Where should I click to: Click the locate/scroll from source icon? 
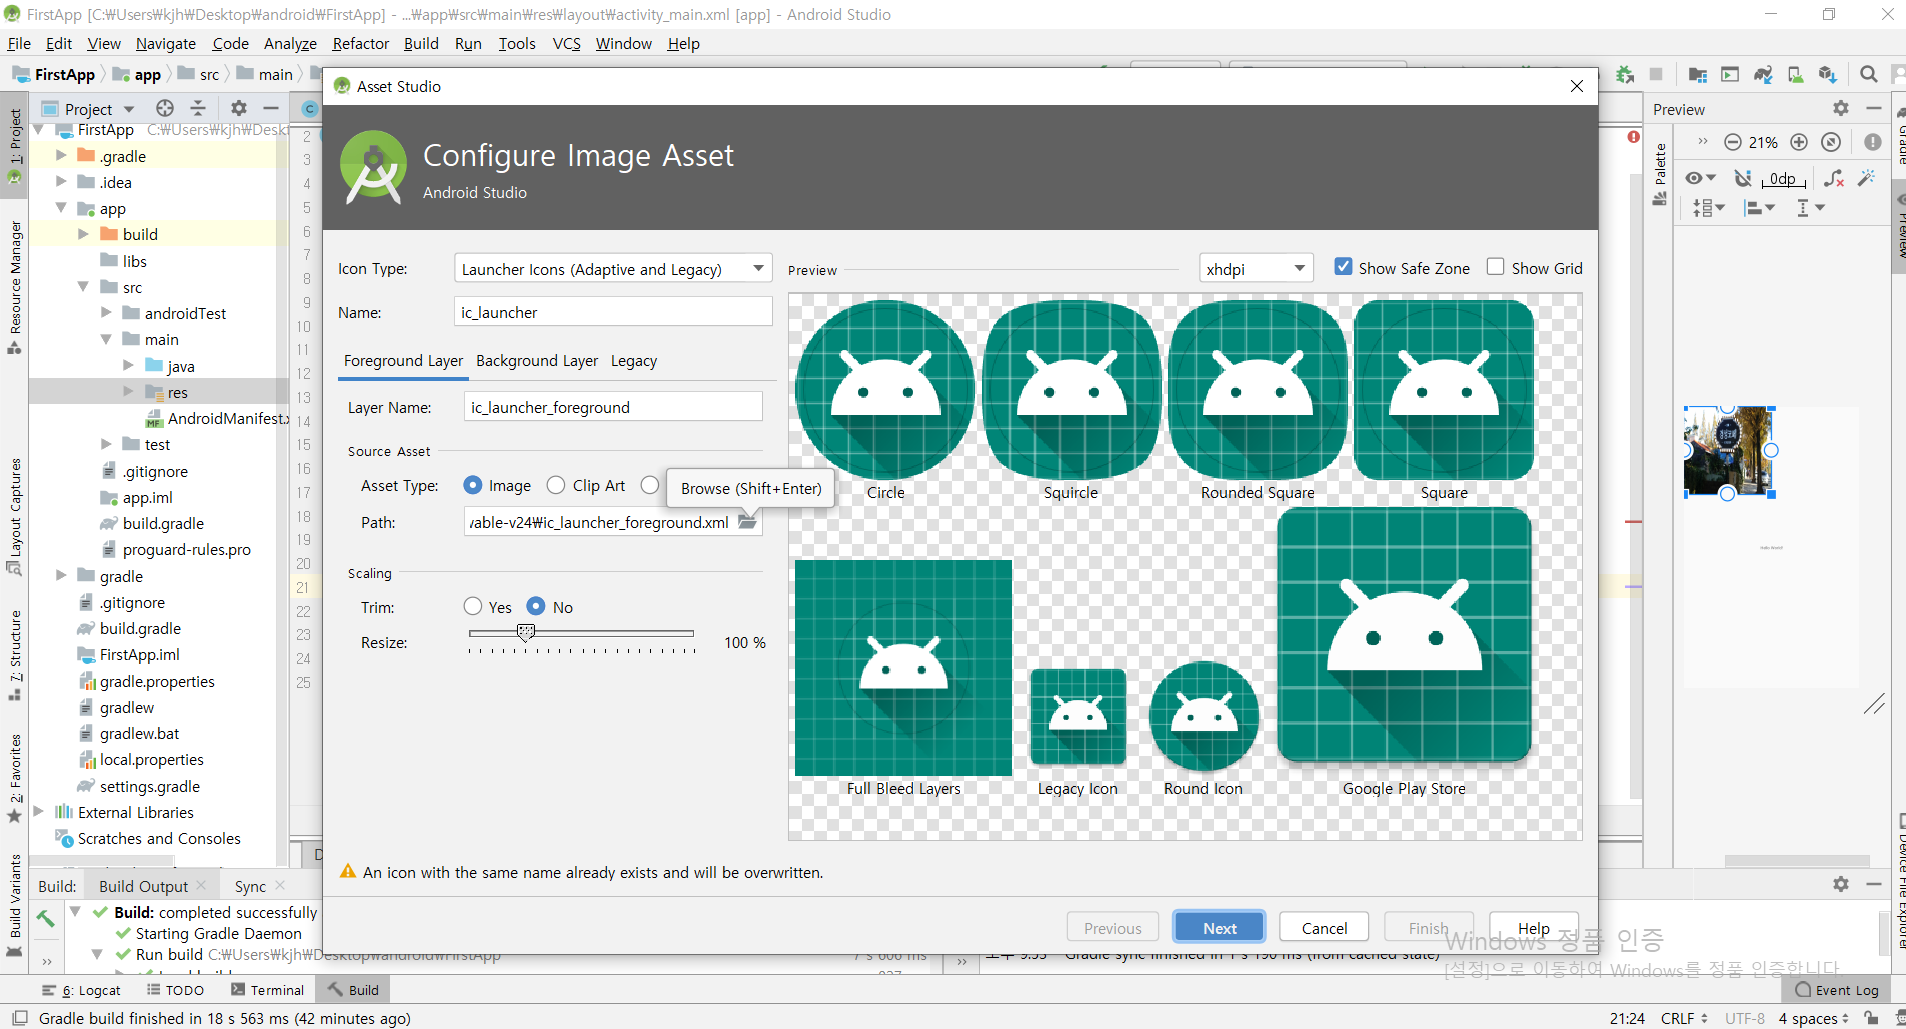tap(165, 108)
